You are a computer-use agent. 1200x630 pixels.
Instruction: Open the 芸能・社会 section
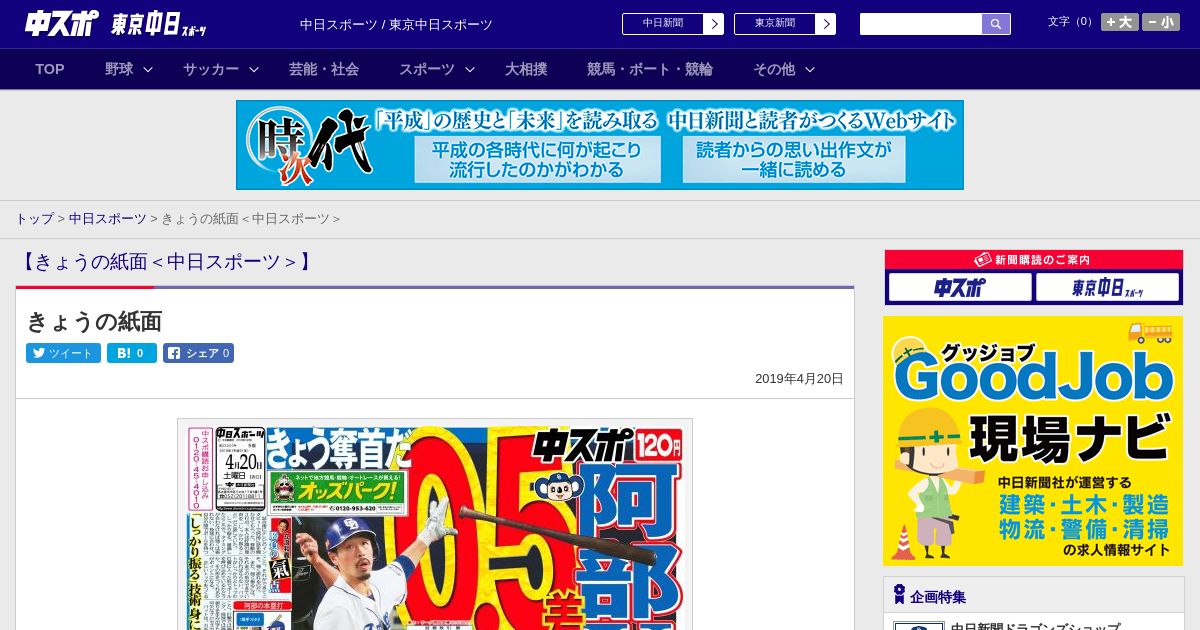tap(324, 69)
